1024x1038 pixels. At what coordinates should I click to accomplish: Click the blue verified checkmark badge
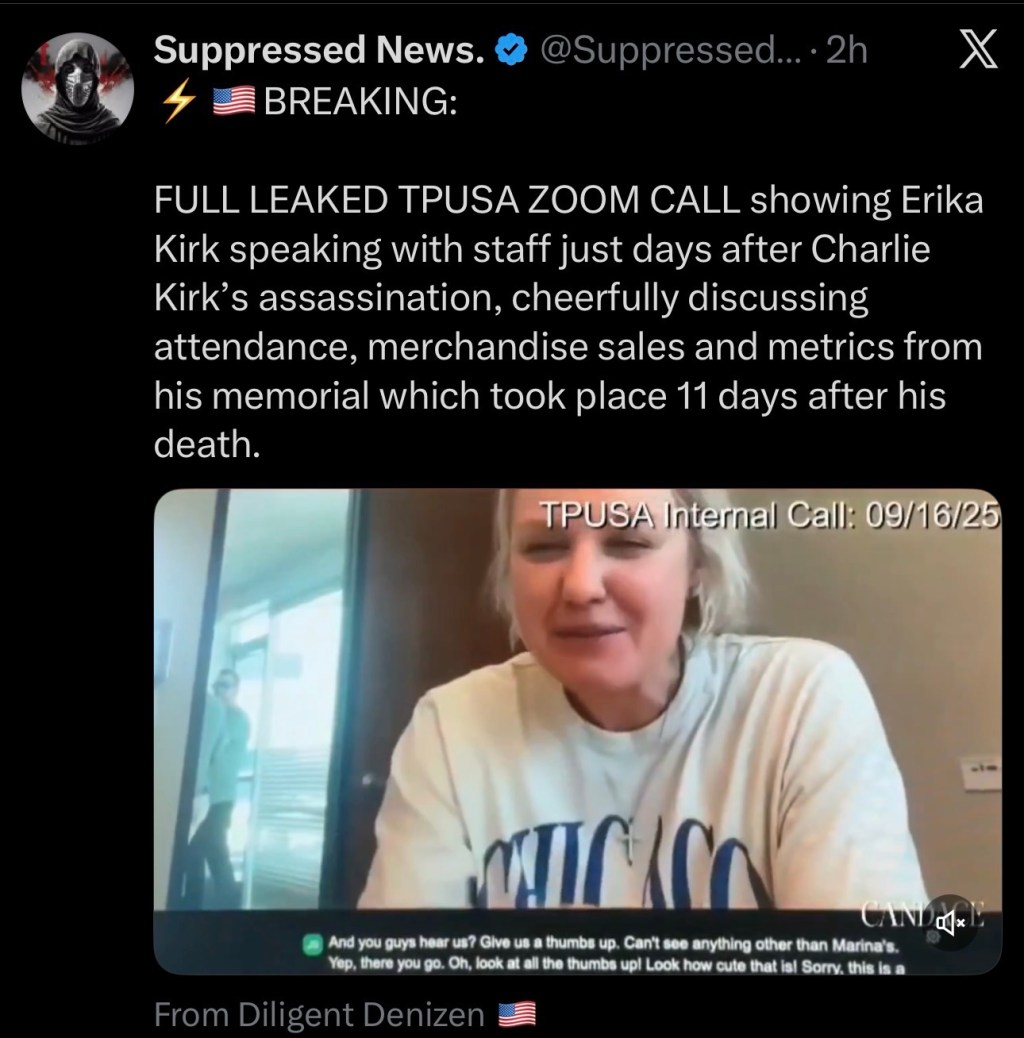click(x=511, y=50)
